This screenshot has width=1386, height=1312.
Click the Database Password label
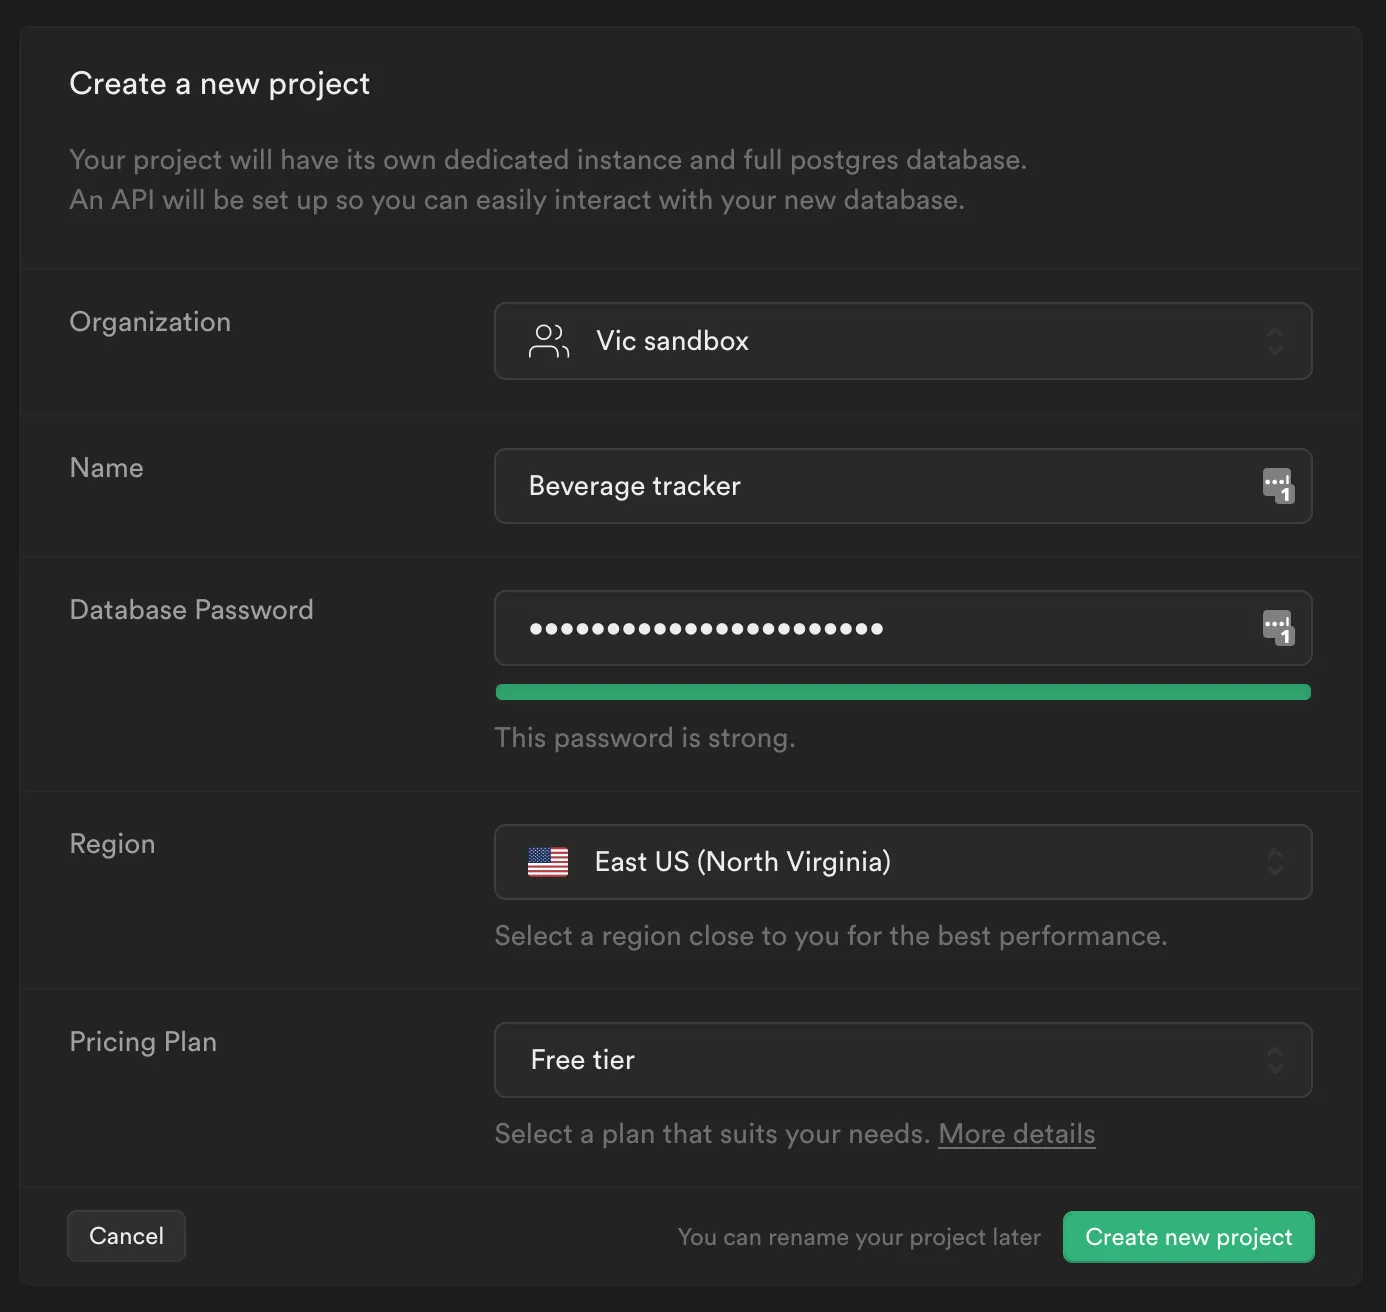point(191,610)
